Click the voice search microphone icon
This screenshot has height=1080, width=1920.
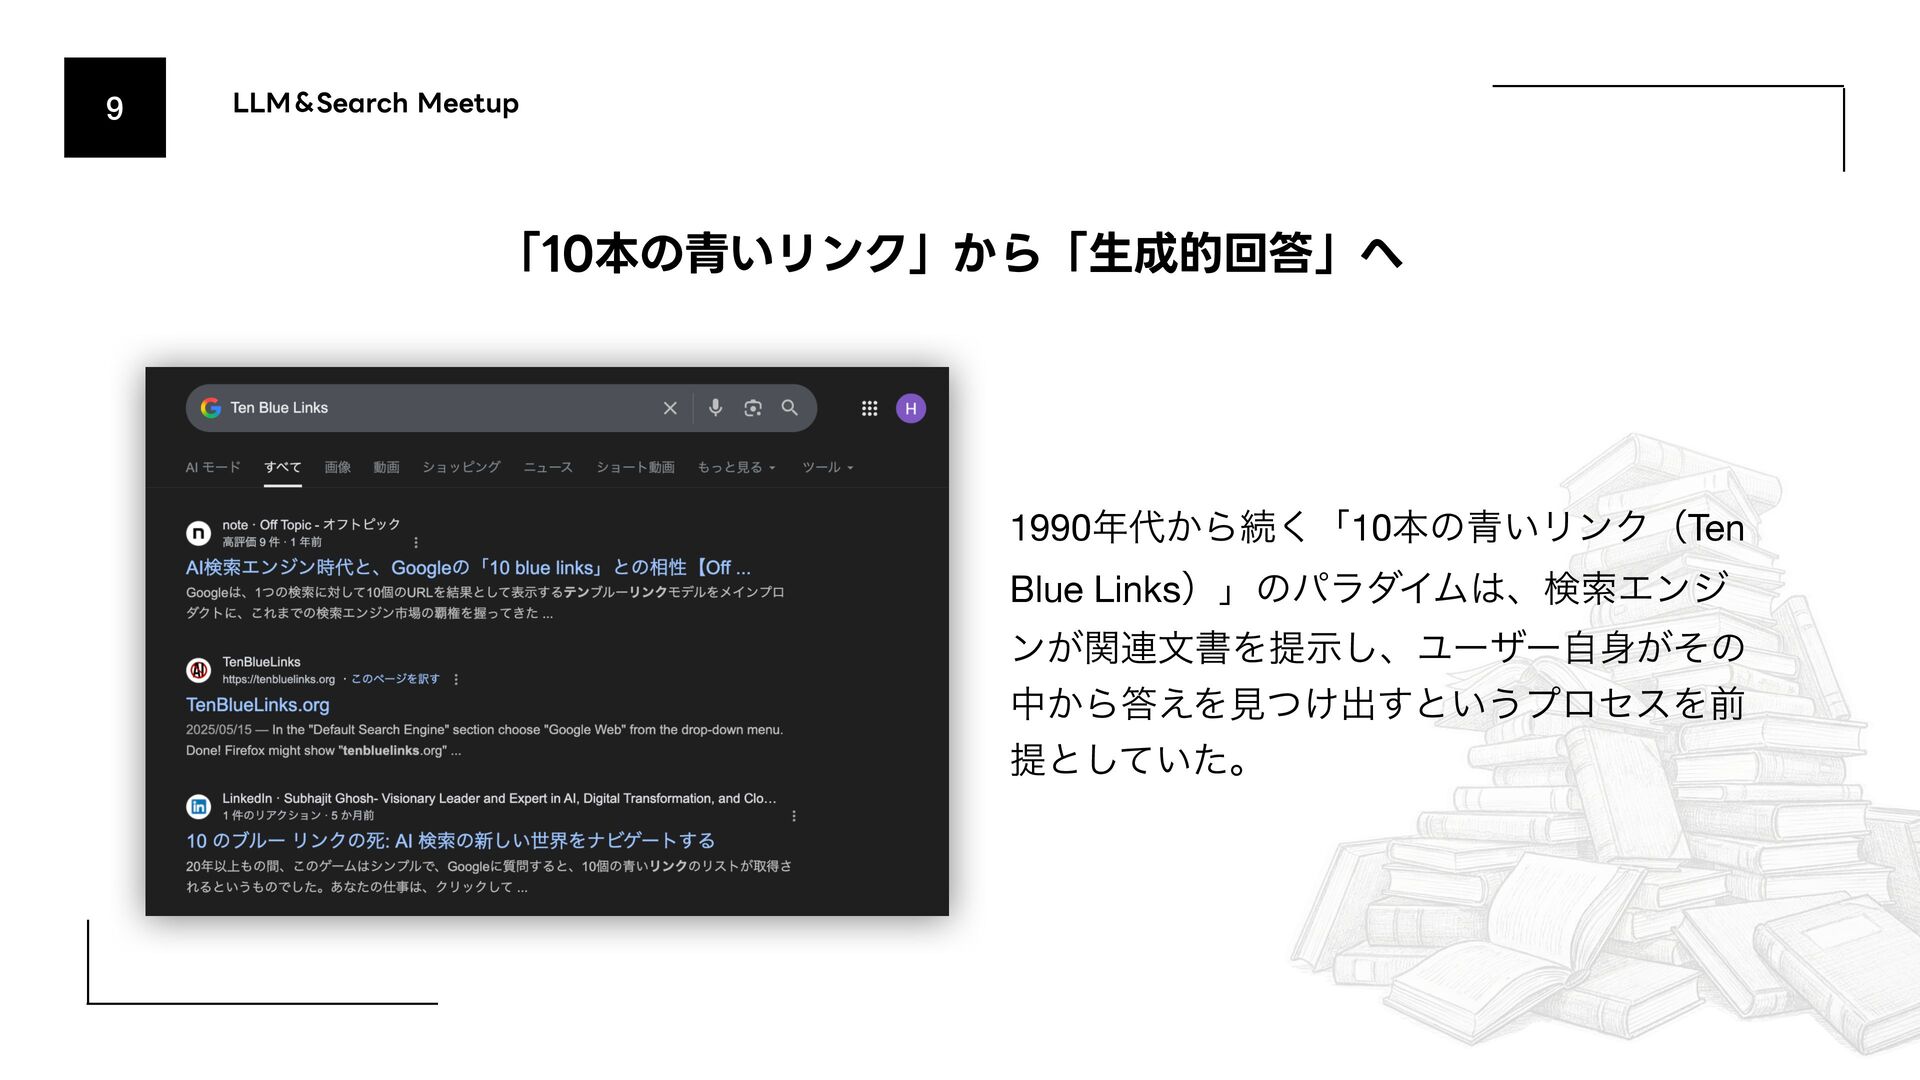(x=715, y=408)
